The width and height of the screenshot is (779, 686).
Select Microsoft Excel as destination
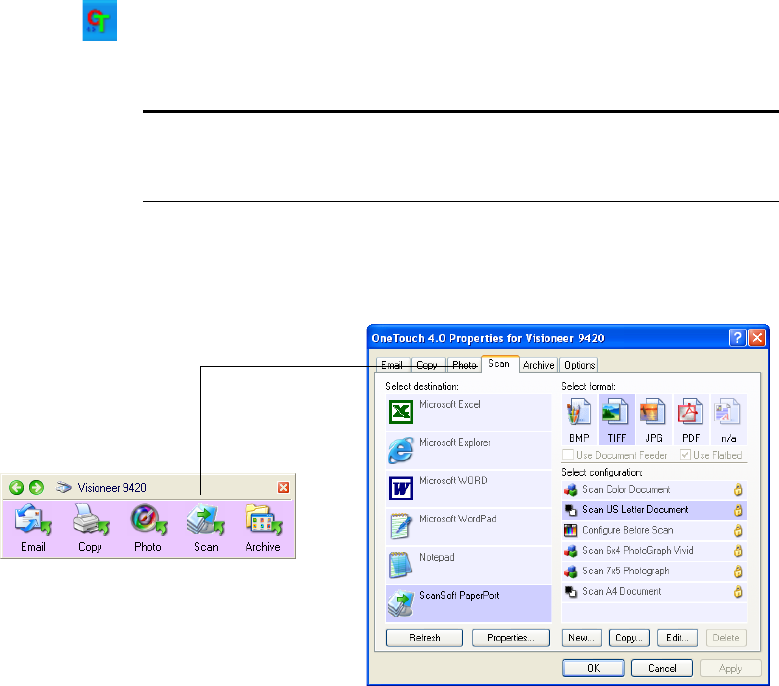point(468,413)
